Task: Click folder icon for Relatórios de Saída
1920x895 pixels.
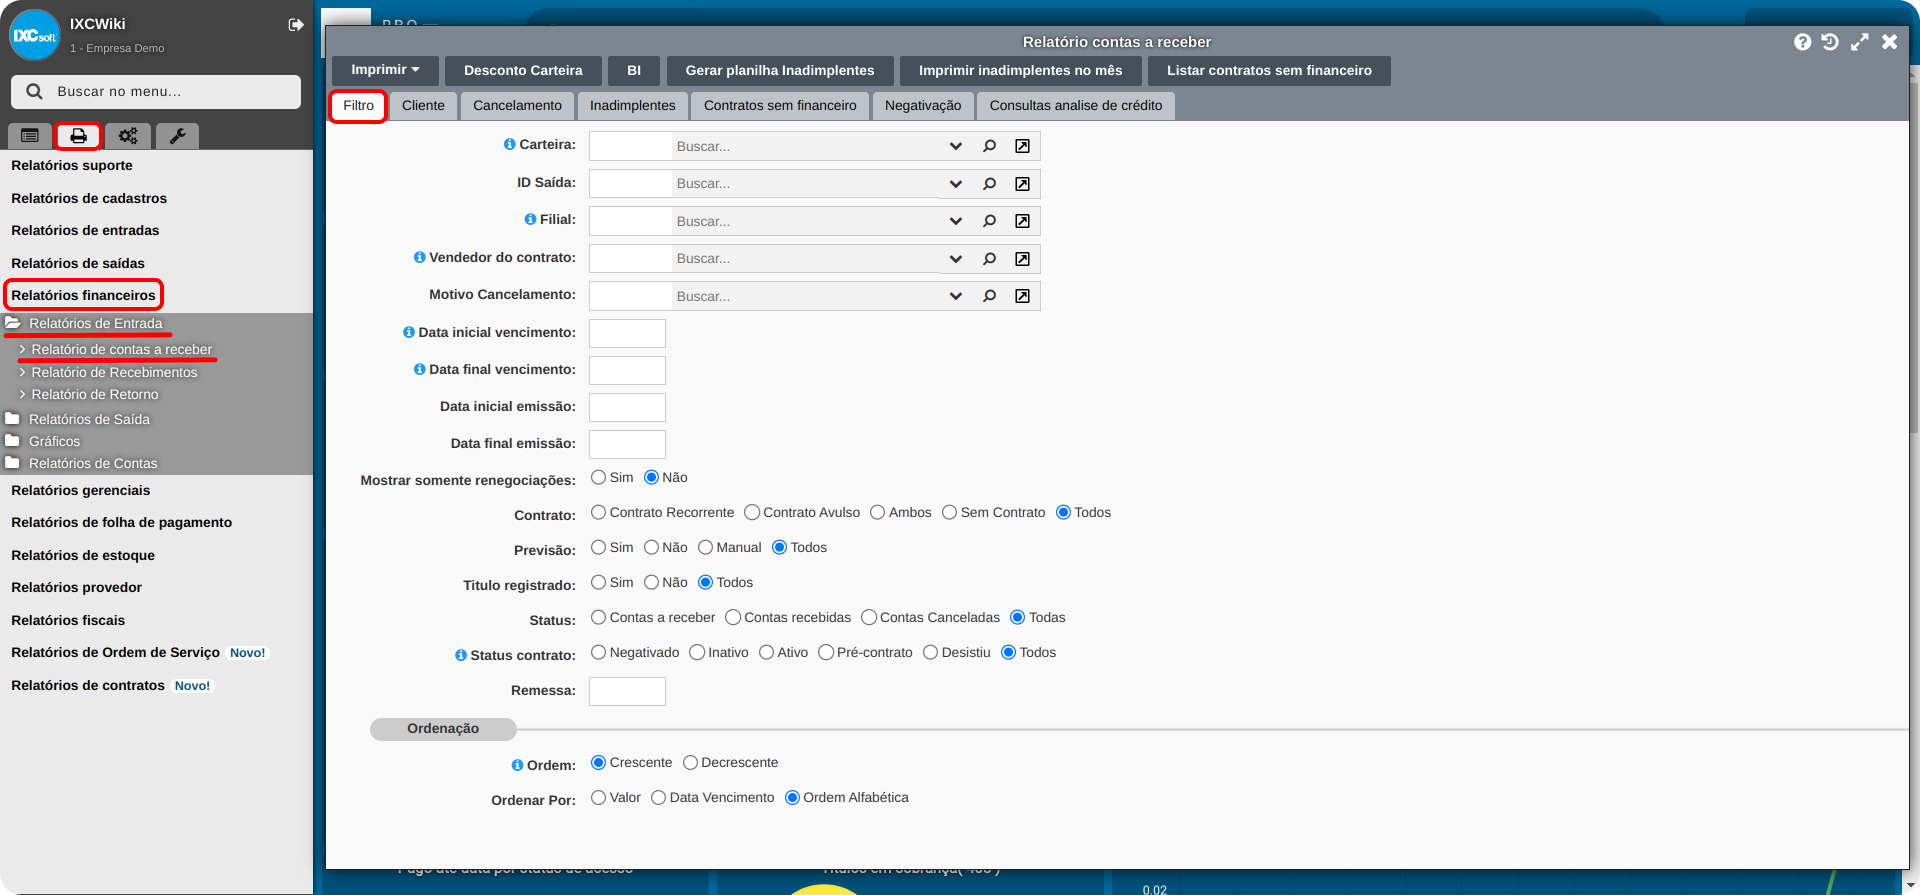Action: [12, 418]
